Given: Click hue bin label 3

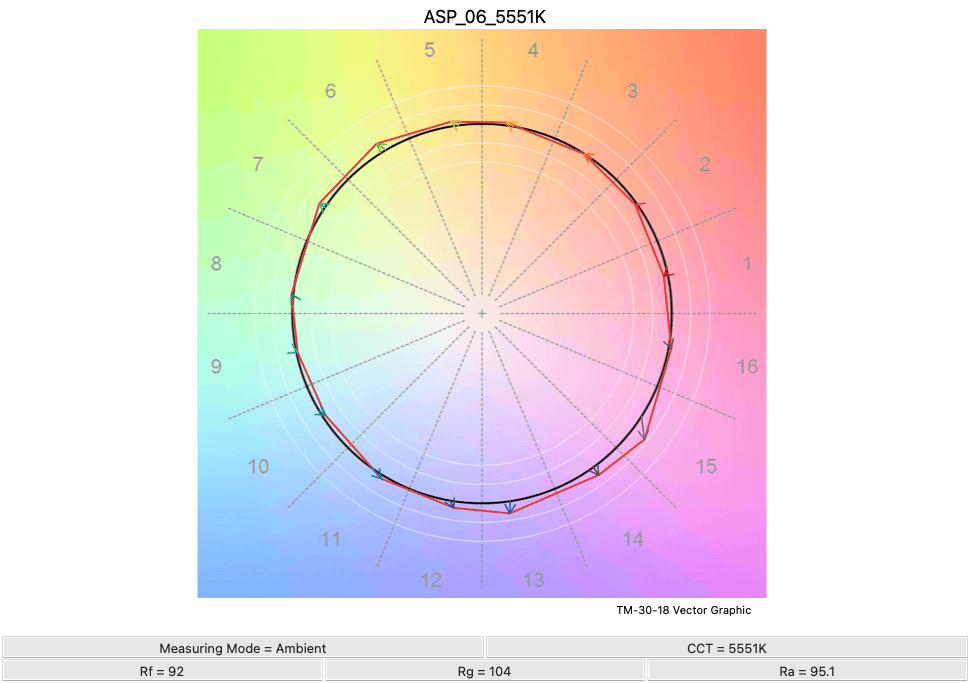Looking at the screenshot, I should (x=632, y=91).
